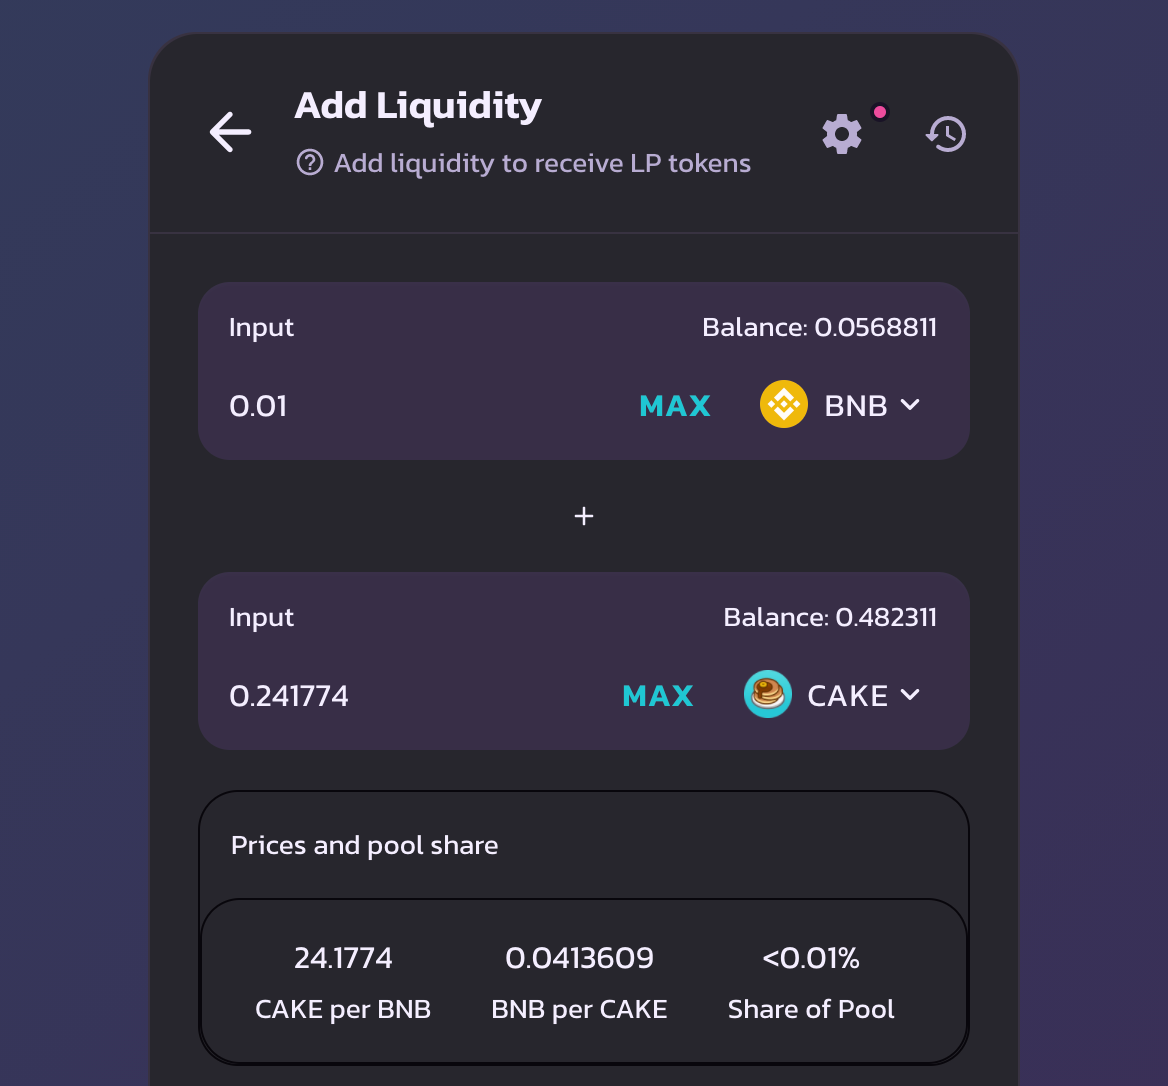Focus the 0.241774 CAKE amount field
Screen dimensions: 1168x1086
click(x=417, y=696)
